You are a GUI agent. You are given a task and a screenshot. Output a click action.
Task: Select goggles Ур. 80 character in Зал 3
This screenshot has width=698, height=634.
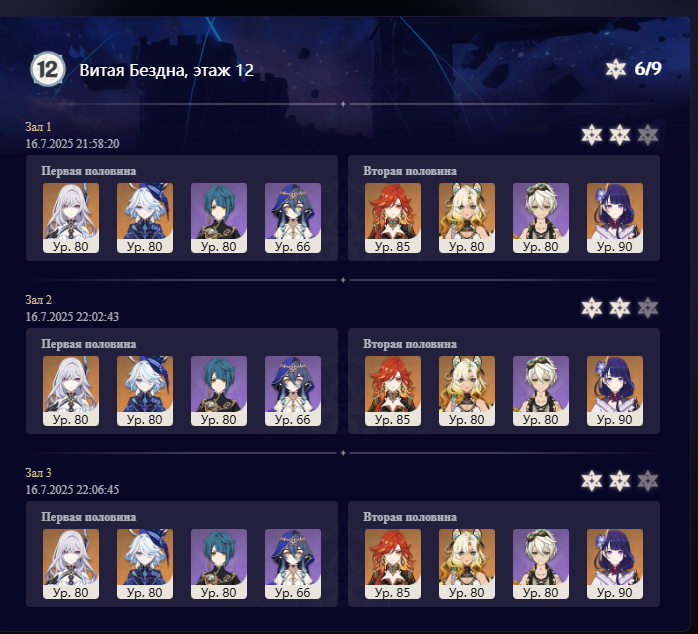pos(540,564)
